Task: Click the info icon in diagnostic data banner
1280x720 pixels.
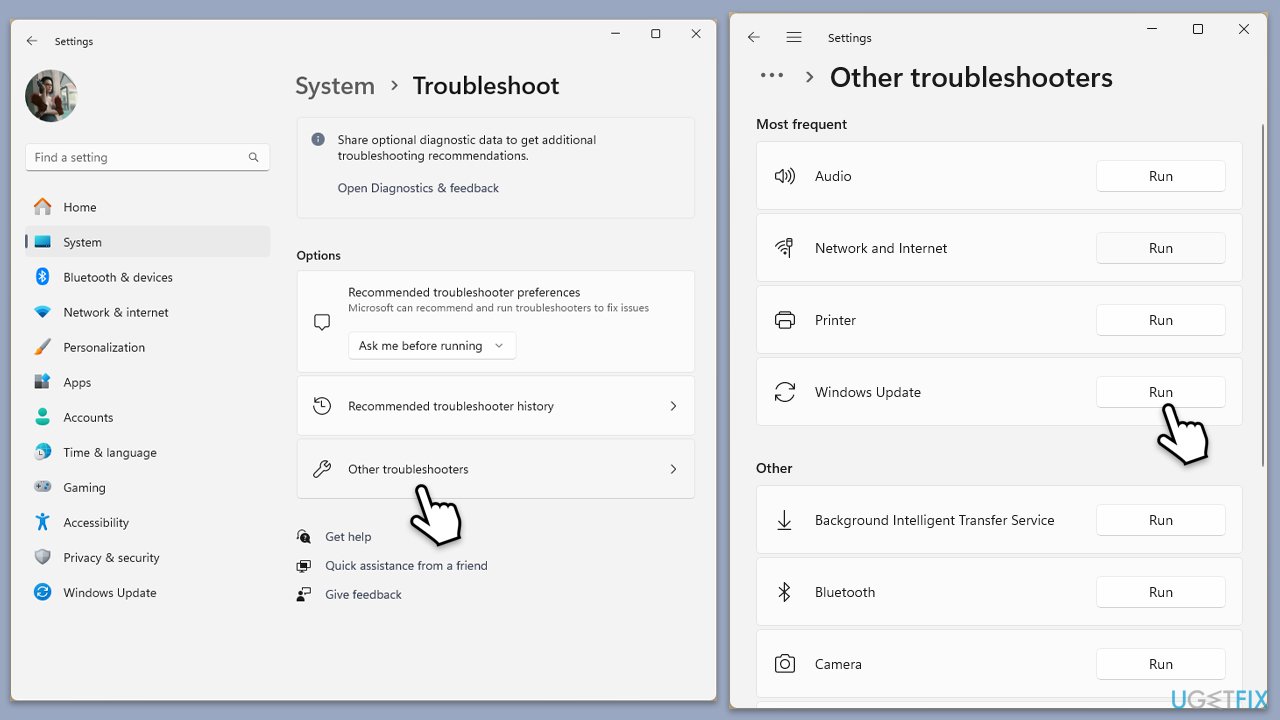Action: point(318,140)
